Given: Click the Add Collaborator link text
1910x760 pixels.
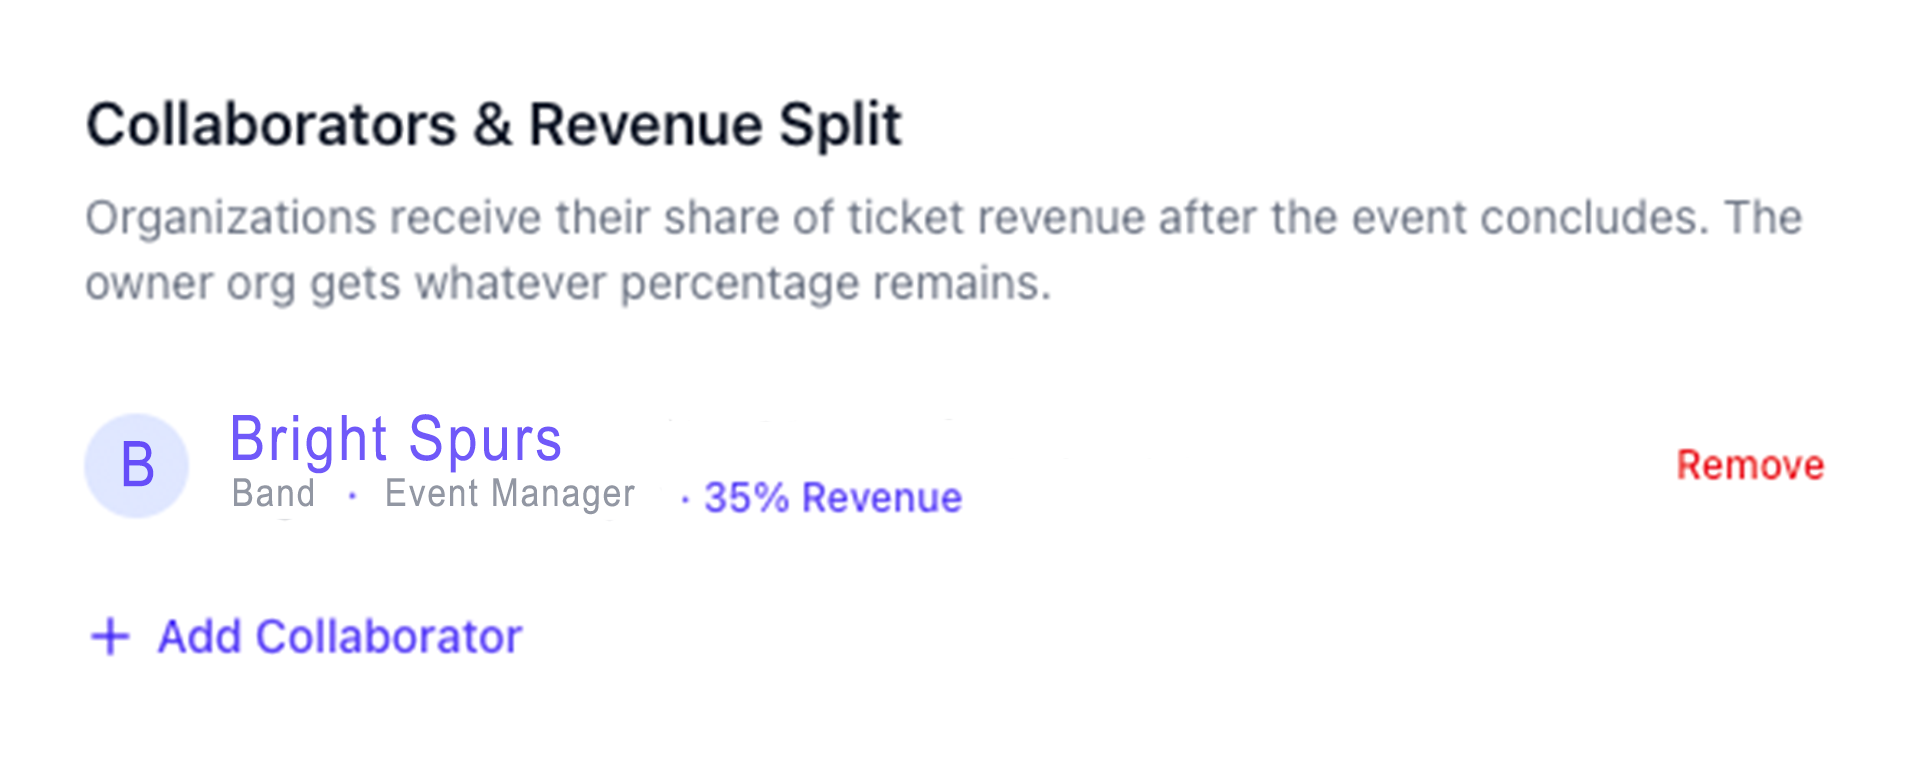Looking at the screenshot, I should 340,637.
